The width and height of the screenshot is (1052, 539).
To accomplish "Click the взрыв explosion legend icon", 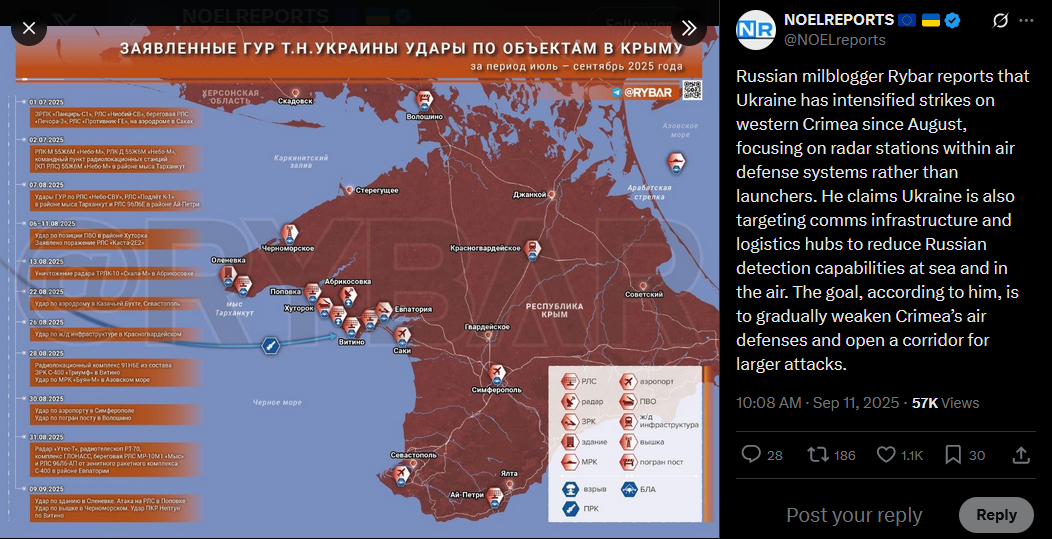I will [570, 489].
